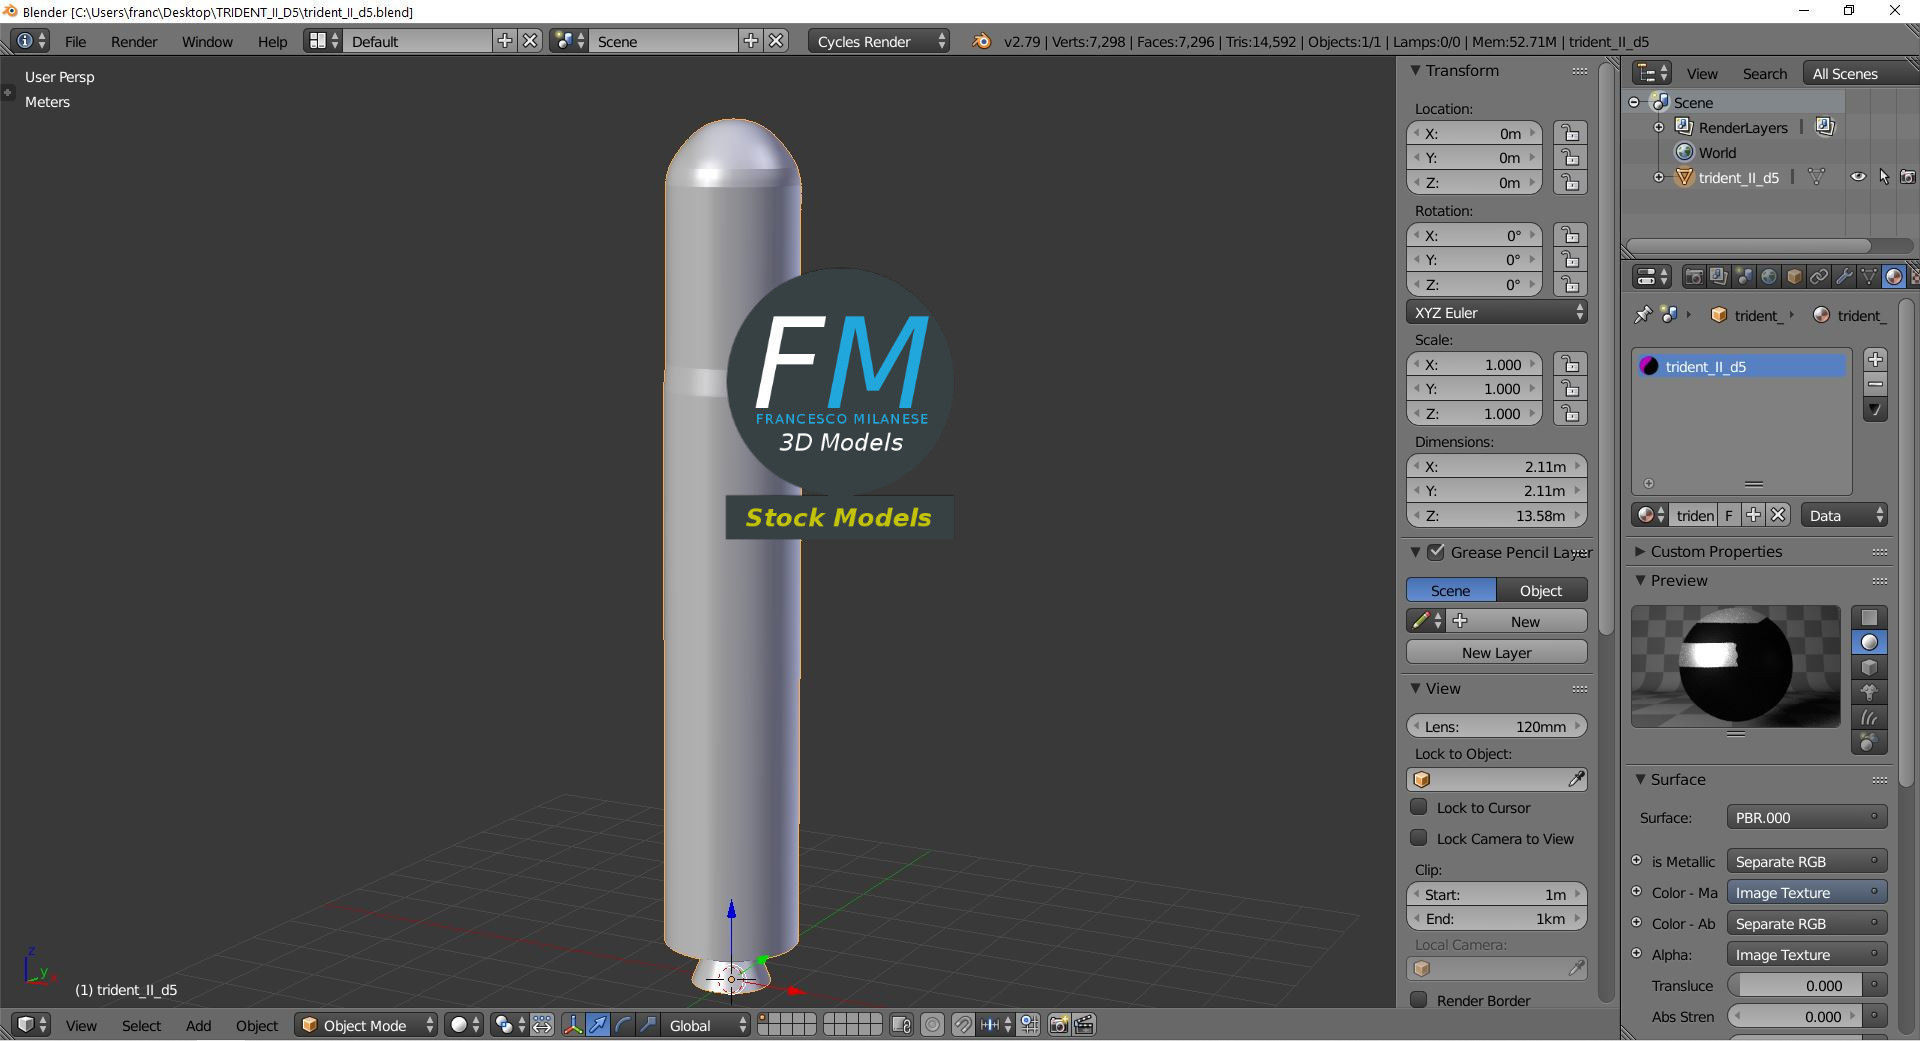1920x1041 pixels.
Task: Enable Lock Camera to View checkbox
Action: click(1418, 838)
